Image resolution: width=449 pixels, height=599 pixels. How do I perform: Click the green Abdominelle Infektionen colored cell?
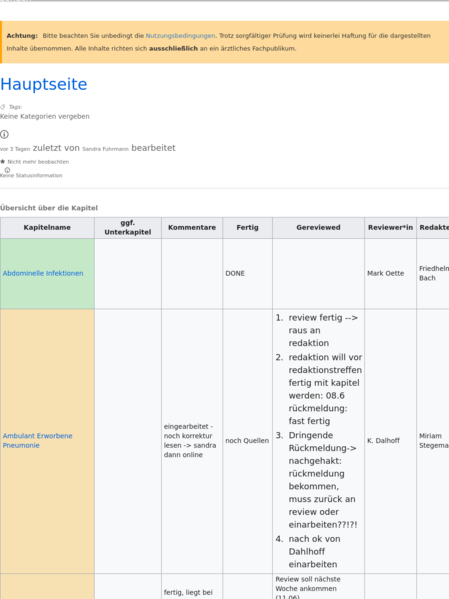click(x=47, y=274)
